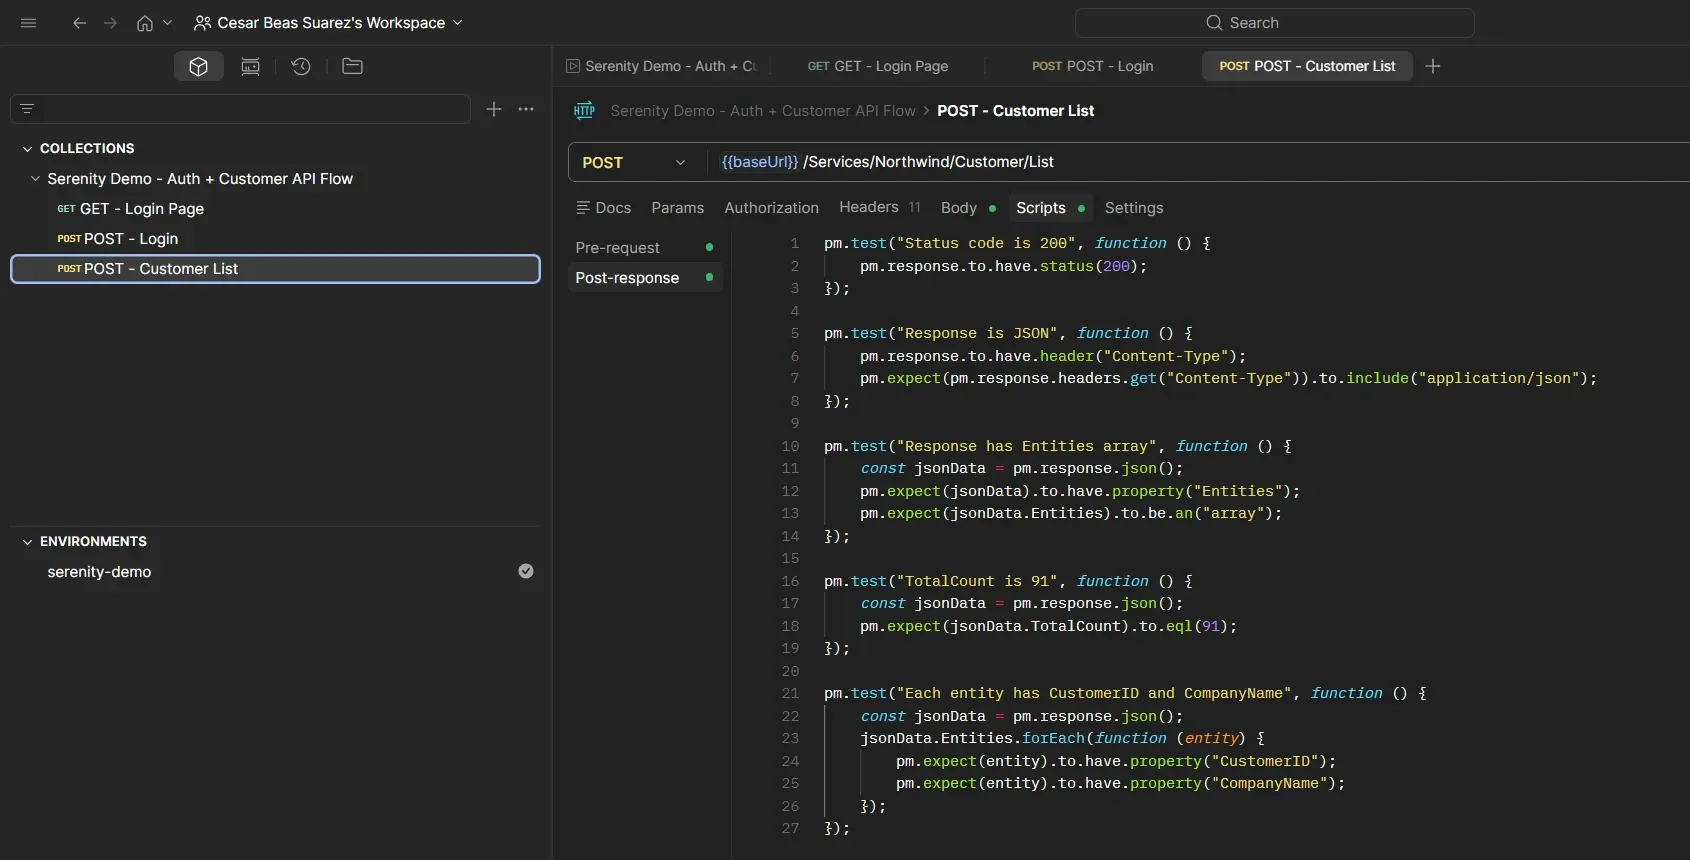Screen dimensions: 1690x860
Task: Click the HTTP request type icon
Action: coord(585,111)
